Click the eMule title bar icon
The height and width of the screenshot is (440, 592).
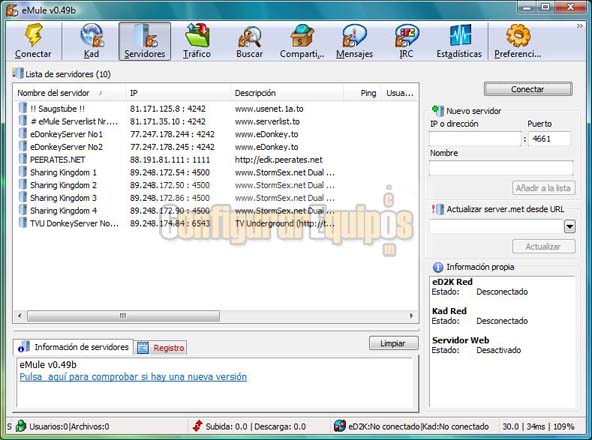pyautogui.click(x=11, y=10)
